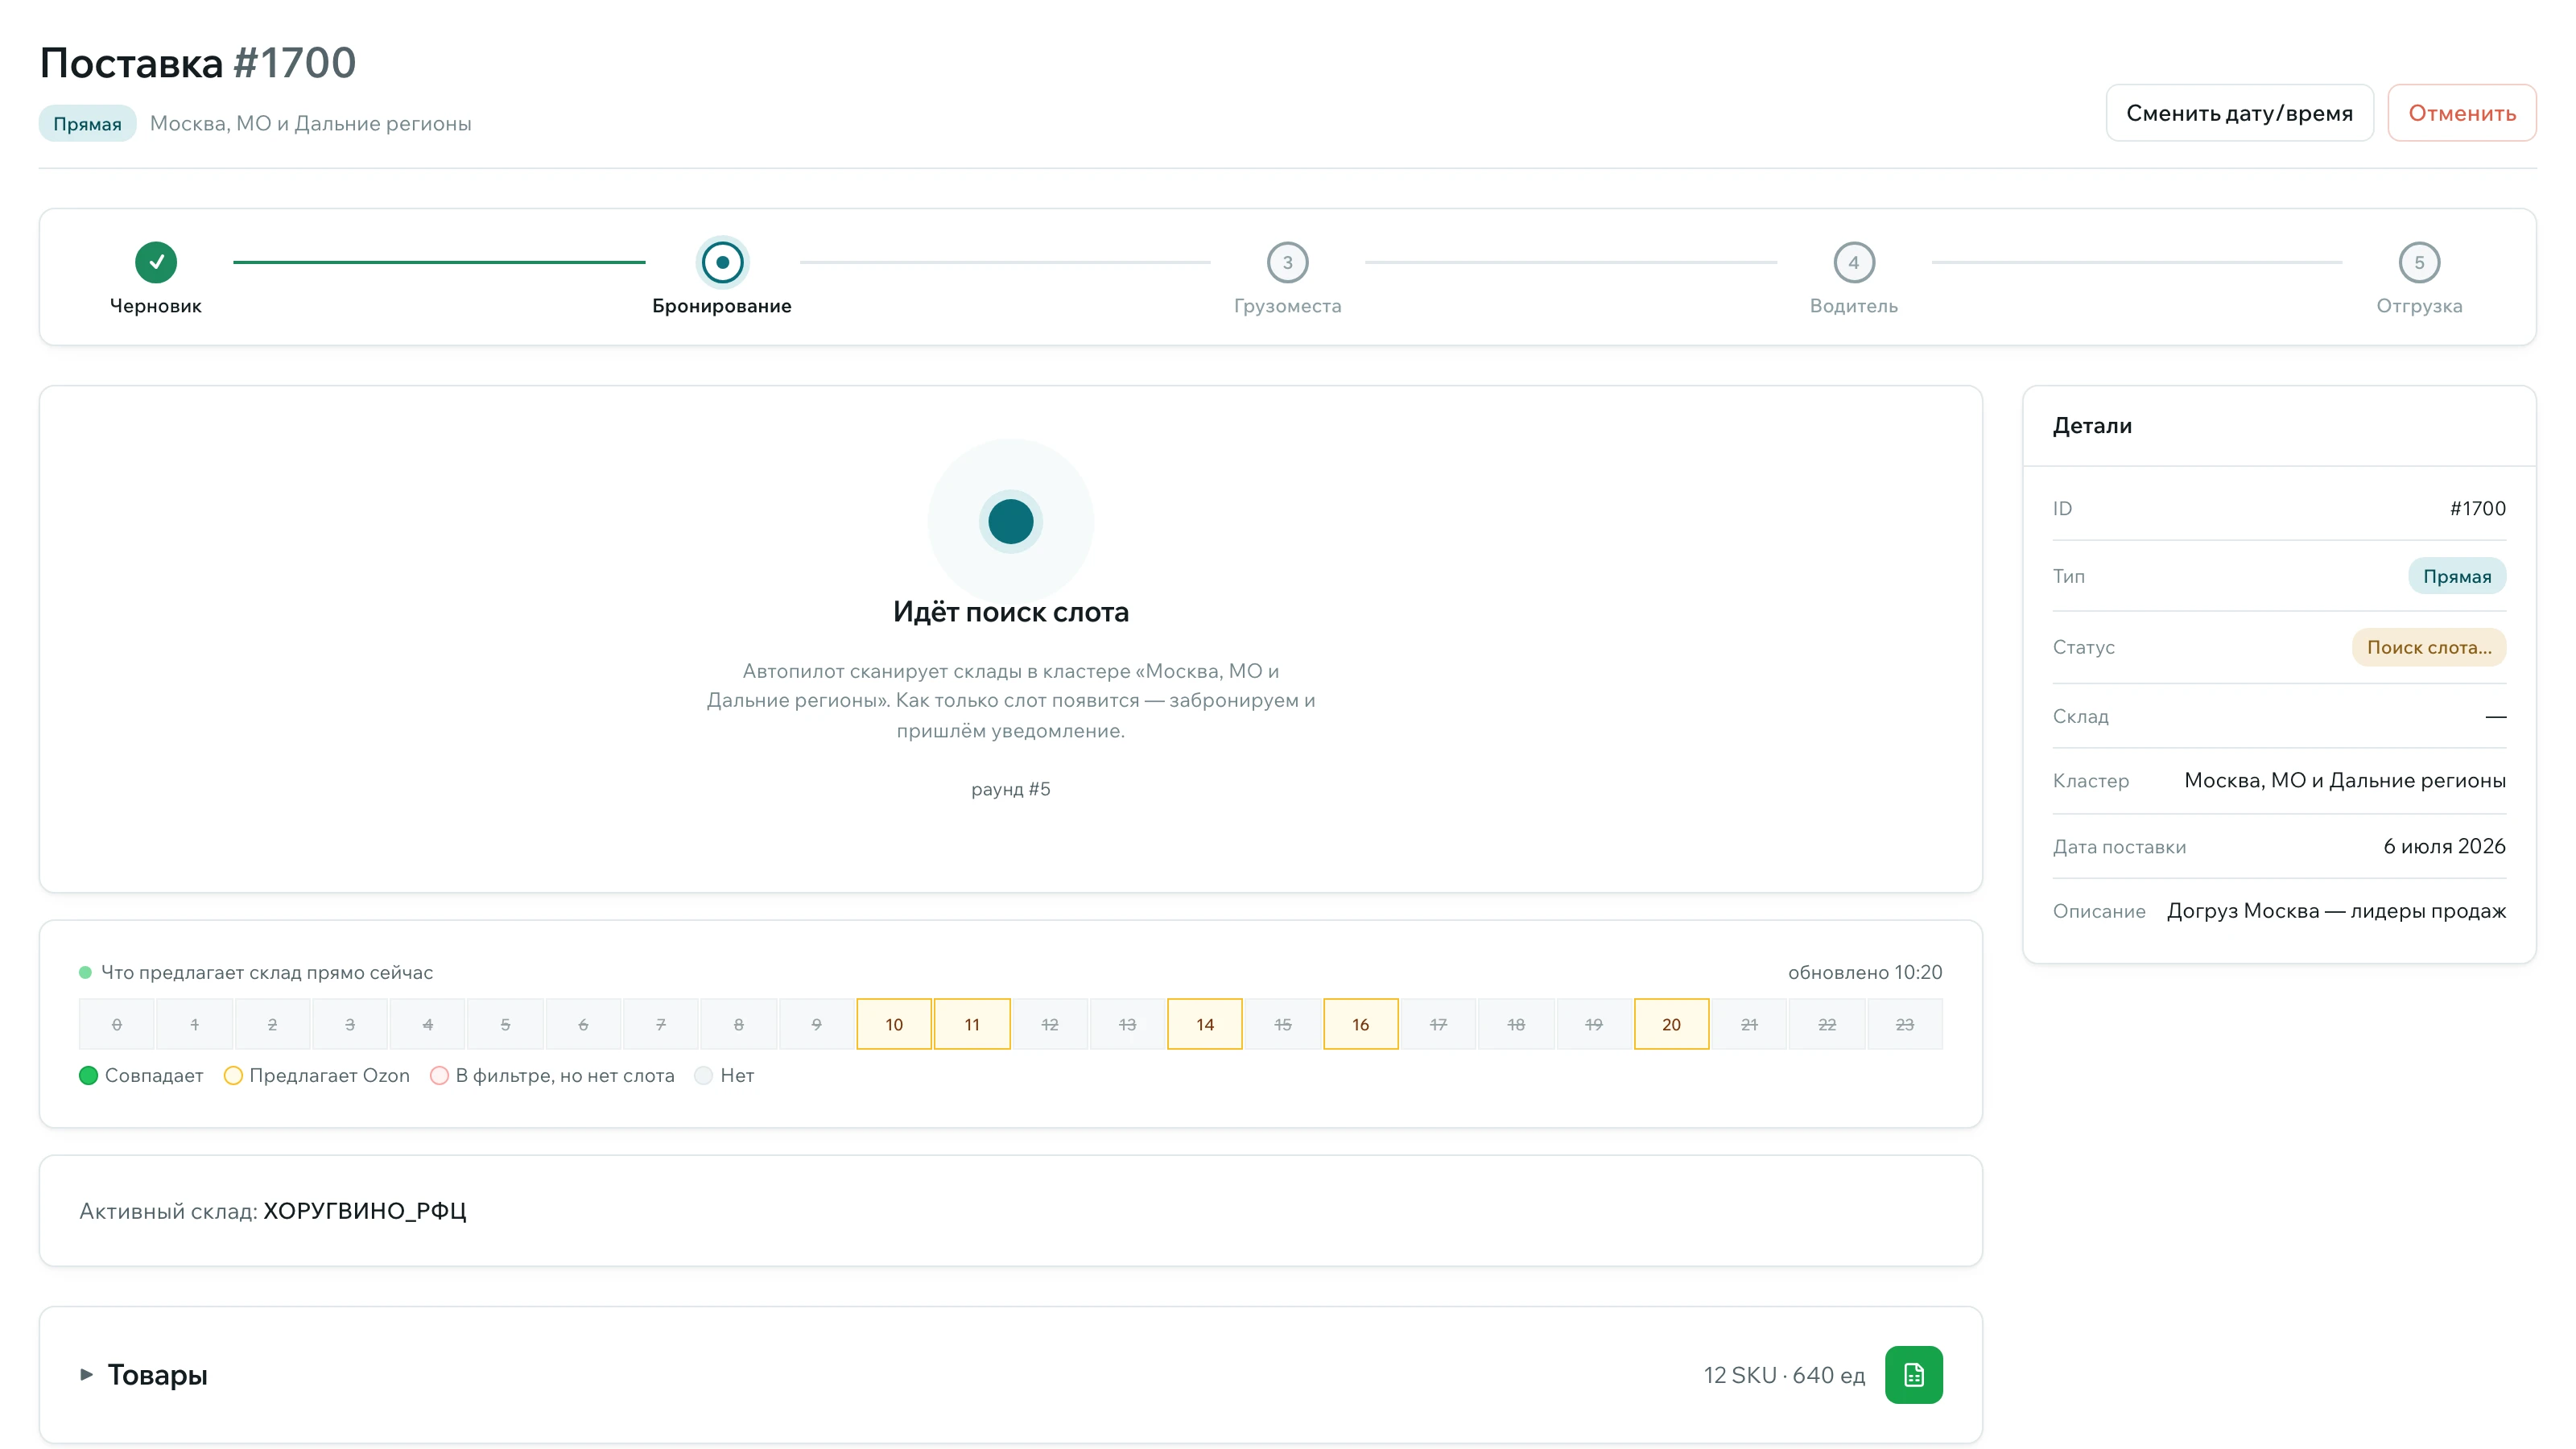This screenshot has width=2576, height=1449.
Task: Click the pulsing slot search indicator
Action: [1010, 521]
